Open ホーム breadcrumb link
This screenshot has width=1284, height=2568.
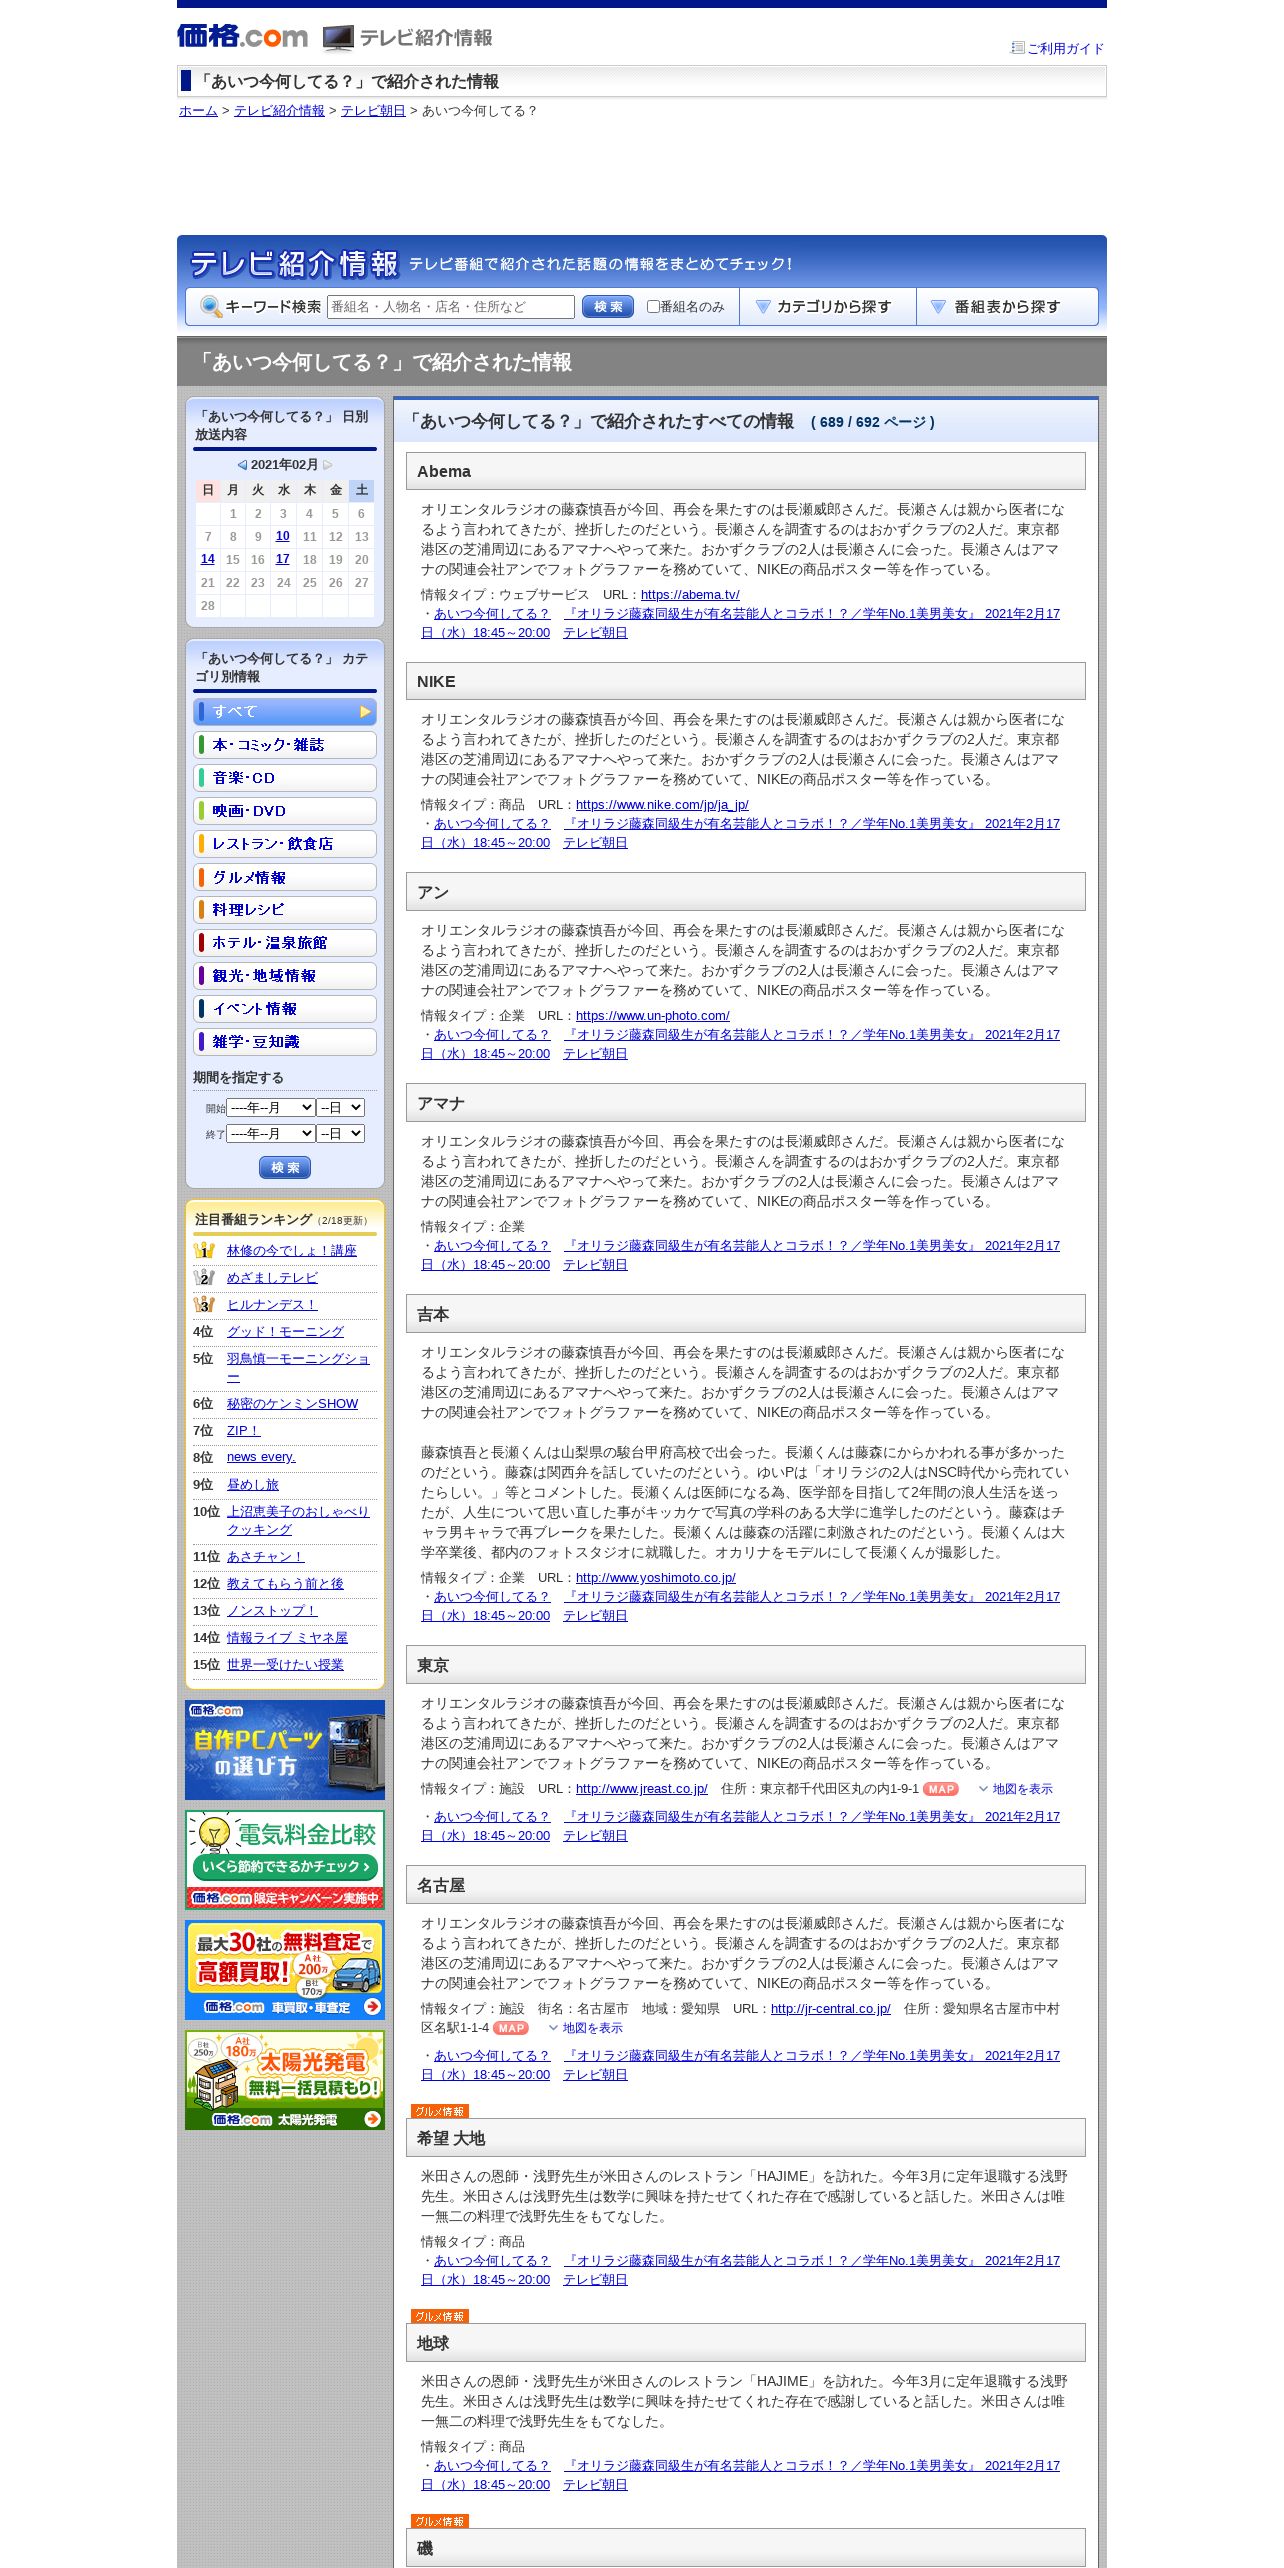pyautogui.click(x=198, y=111)
